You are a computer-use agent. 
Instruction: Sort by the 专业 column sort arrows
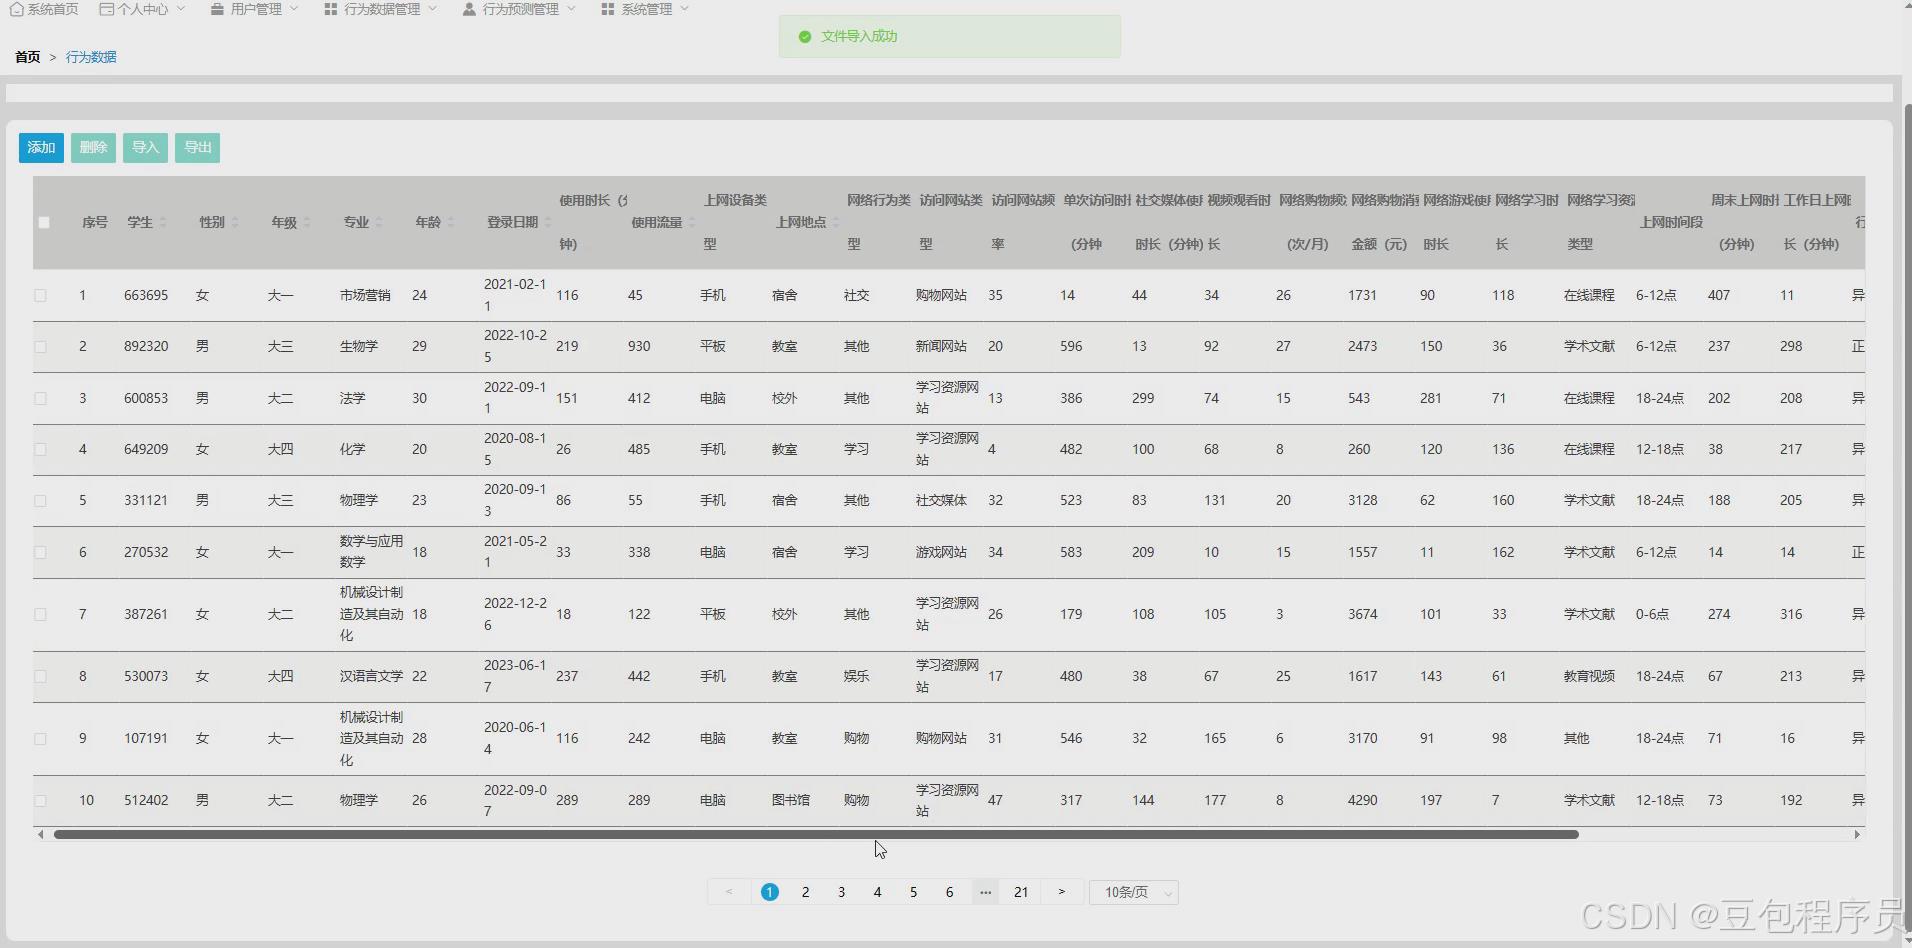379,222
